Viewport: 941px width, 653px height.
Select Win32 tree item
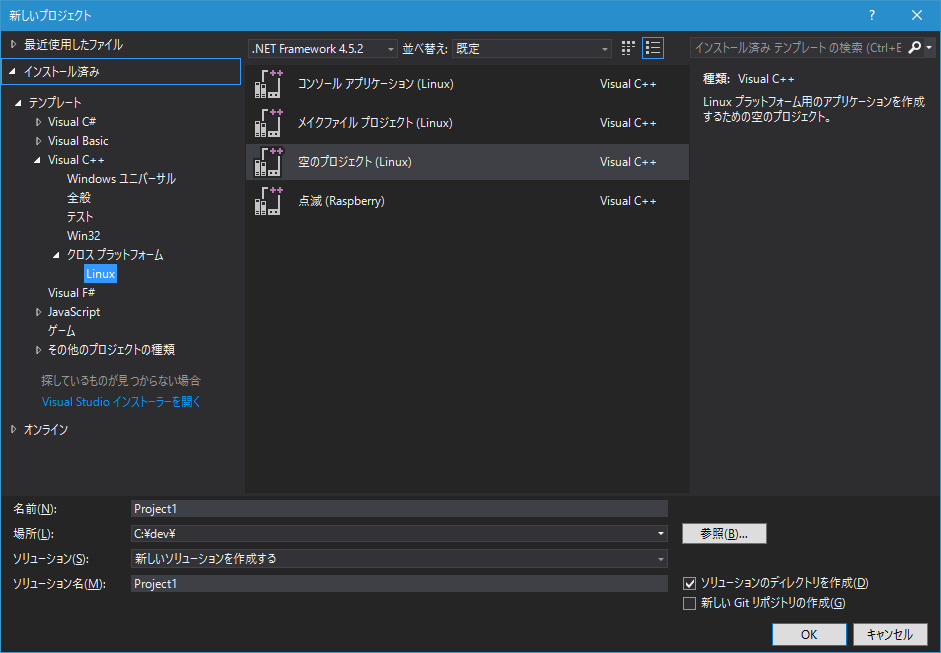pyautogui.click(x=83, y=236)
